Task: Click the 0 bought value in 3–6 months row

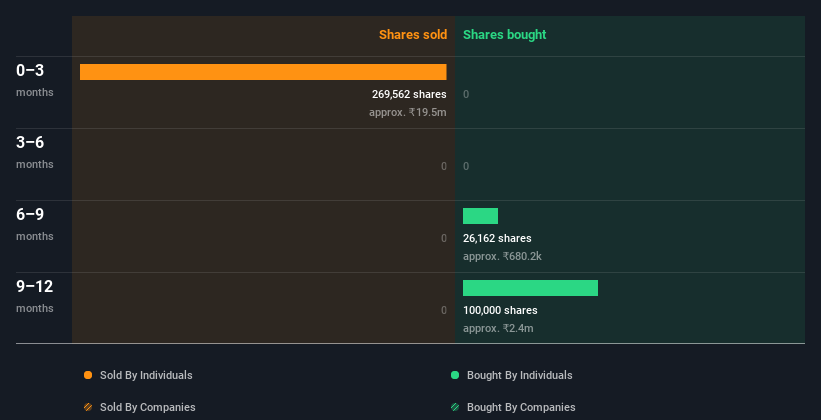Action: (466, 167)
